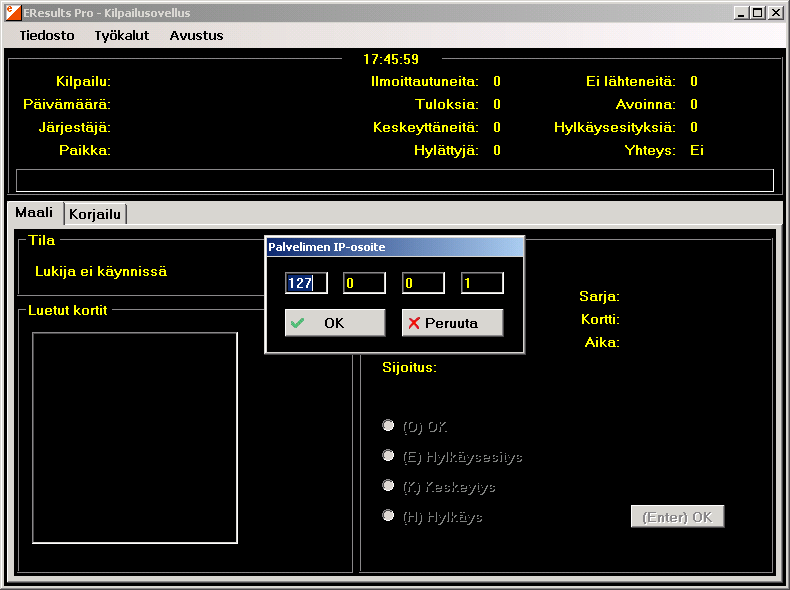The width and height of the screenshot is (790, 590).
Task: Click the (Enter) OK button
Action: tap(678, 516)
